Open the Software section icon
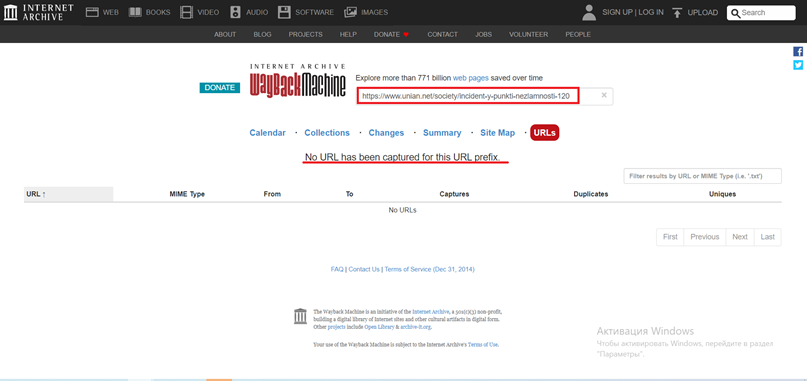 point(284,12)
